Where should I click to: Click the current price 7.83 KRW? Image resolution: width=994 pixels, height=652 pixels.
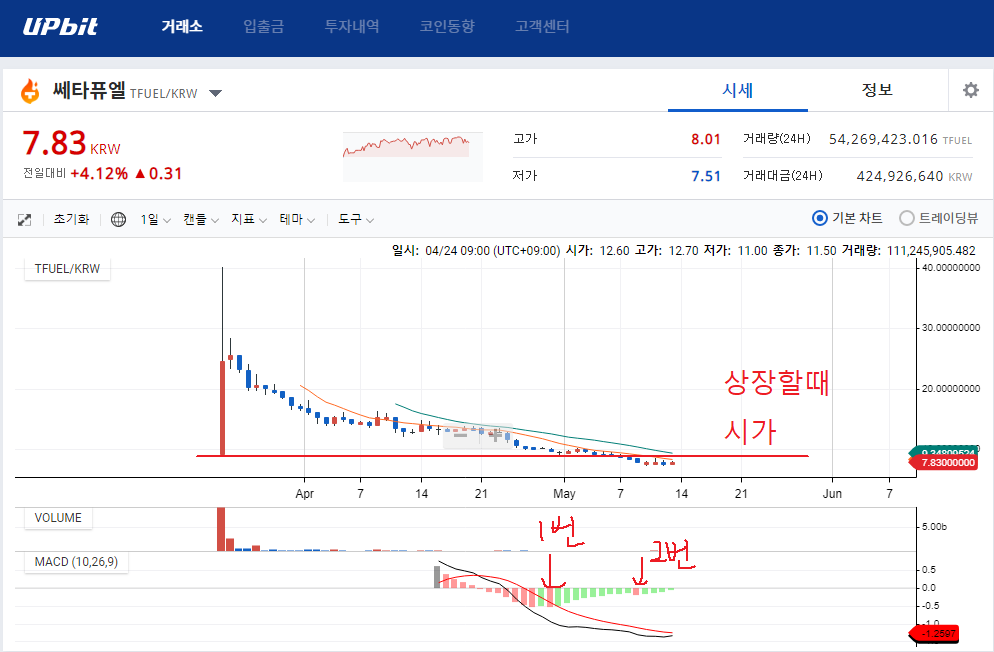[x=71, y=143]
